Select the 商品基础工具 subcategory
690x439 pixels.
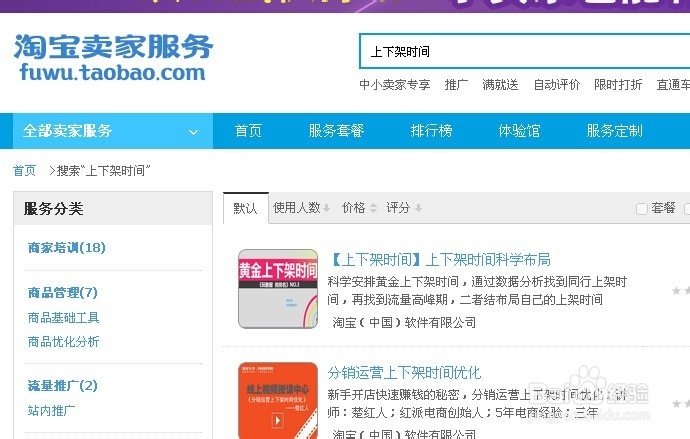[63, 318]
